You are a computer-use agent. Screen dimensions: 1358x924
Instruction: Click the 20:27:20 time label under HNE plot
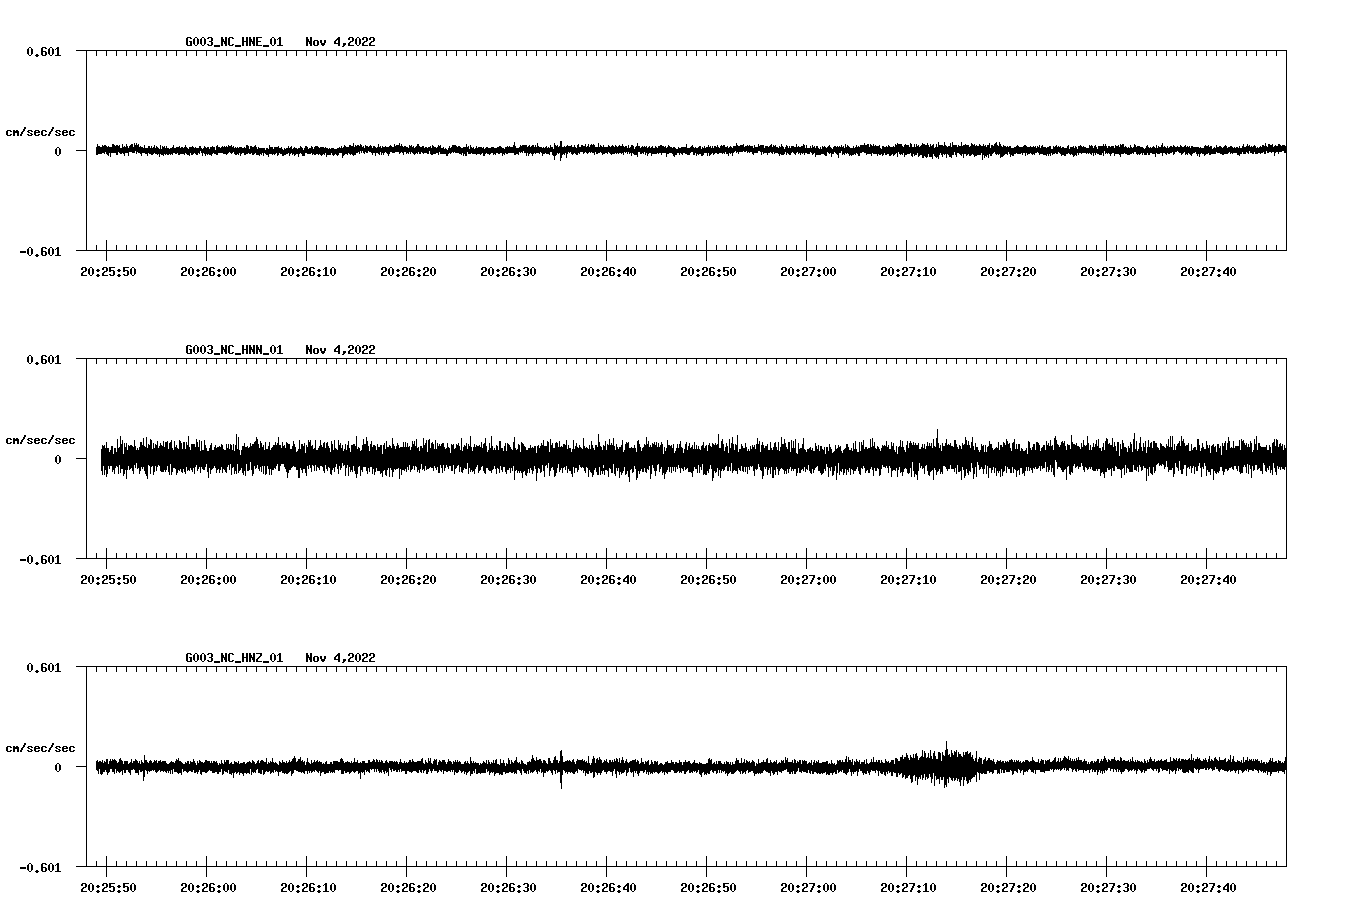point(1008,272)
